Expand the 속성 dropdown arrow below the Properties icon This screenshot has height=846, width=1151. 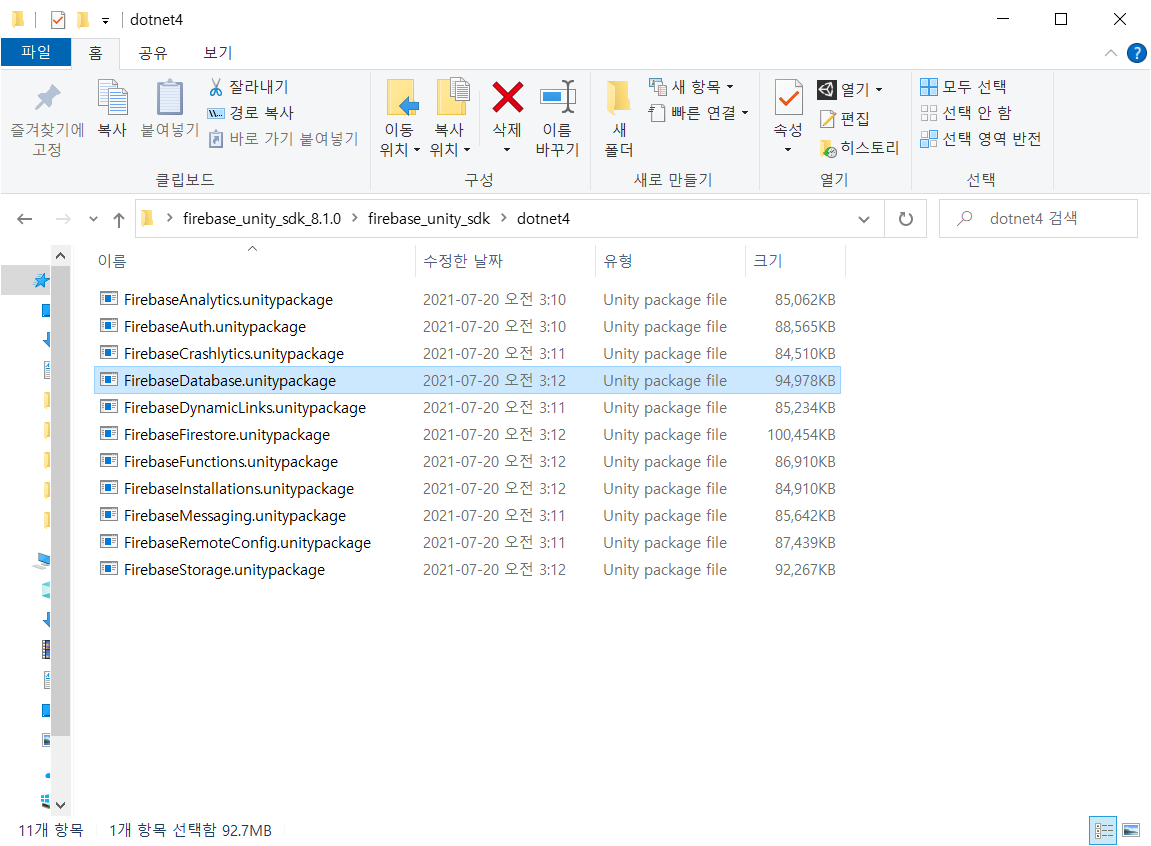click(788, 150)
